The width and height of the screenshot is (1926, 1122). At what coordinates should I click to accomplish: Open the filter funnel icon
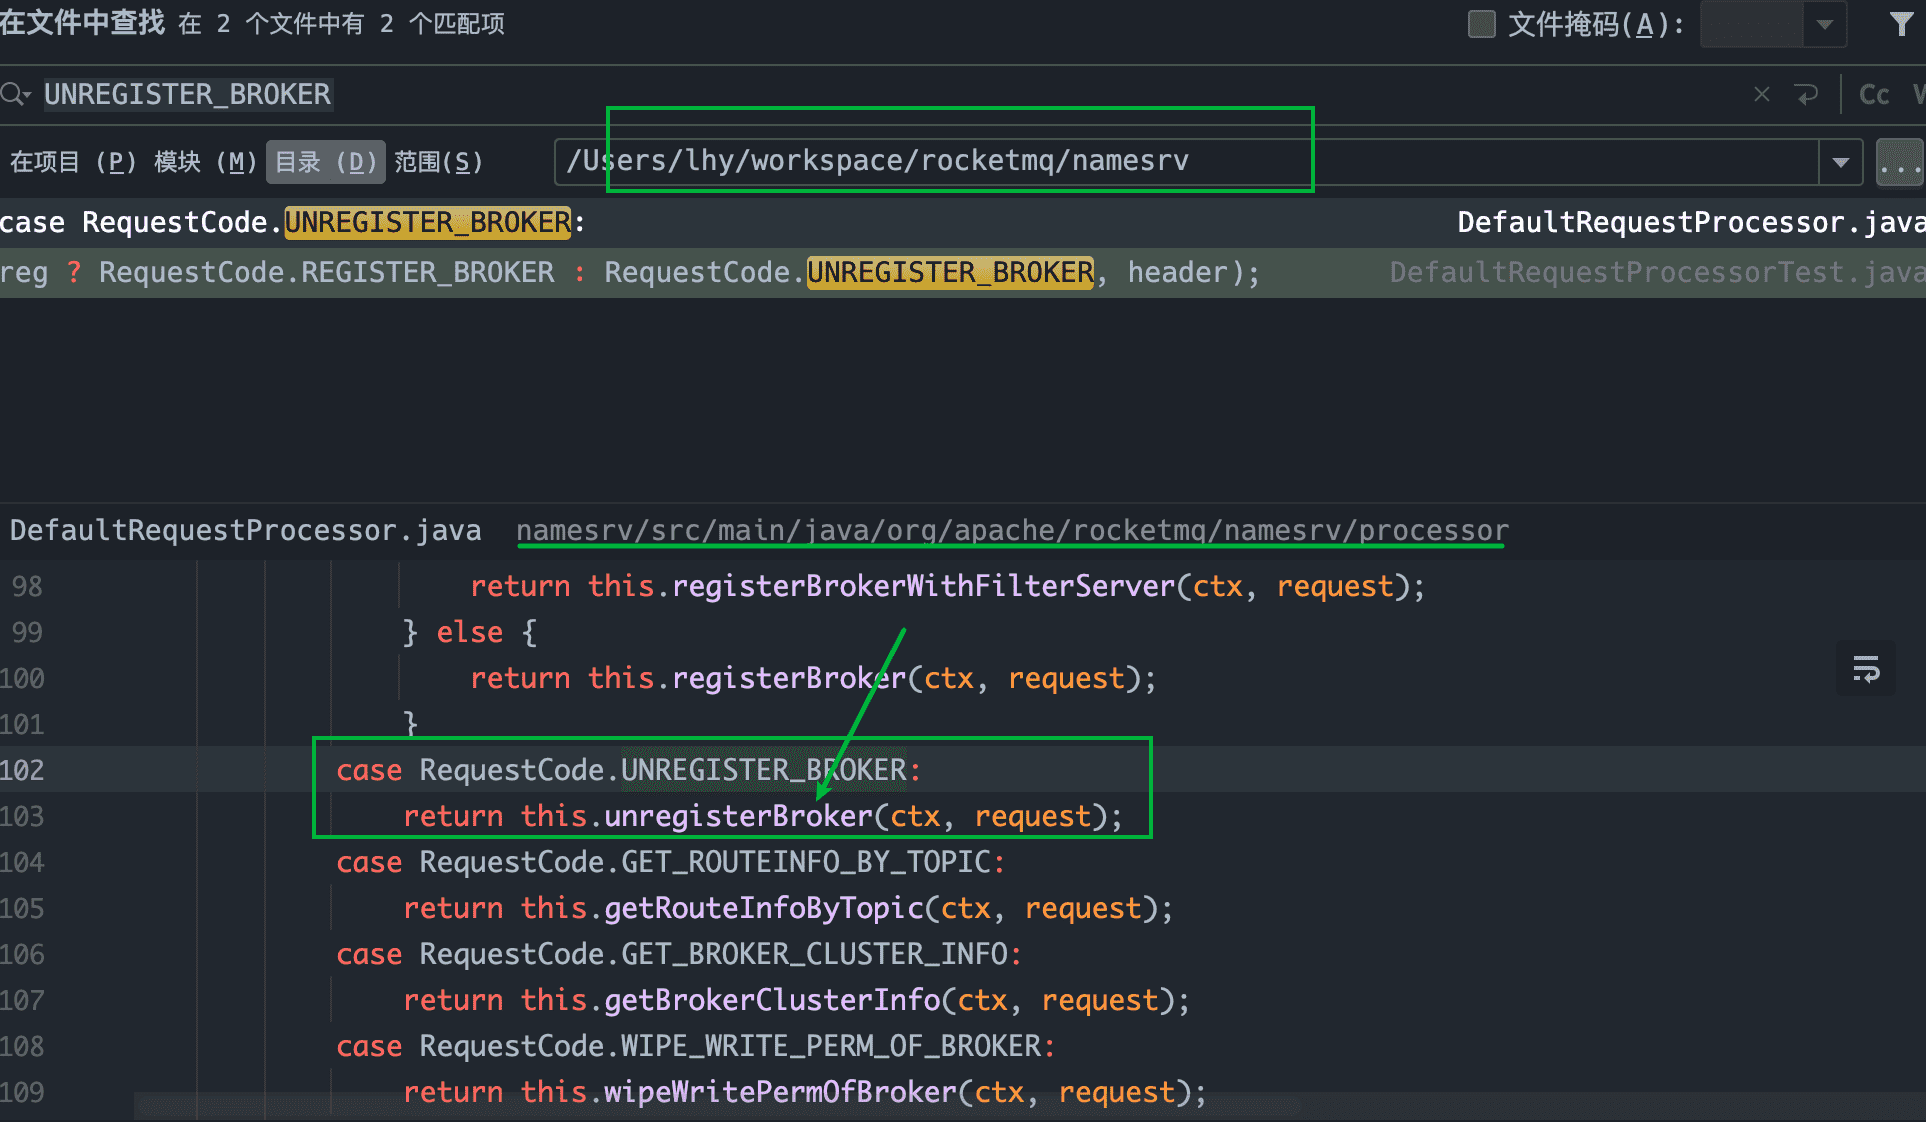tap(1901, 23)
